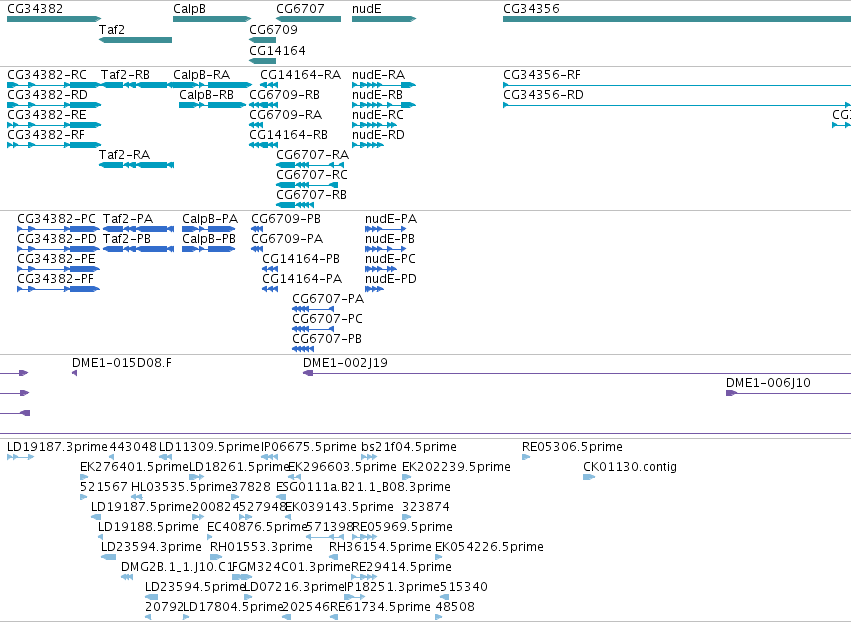Select transcript nudE-RC
The width and height of the screenshot is (851, 622).
[374, 125]
